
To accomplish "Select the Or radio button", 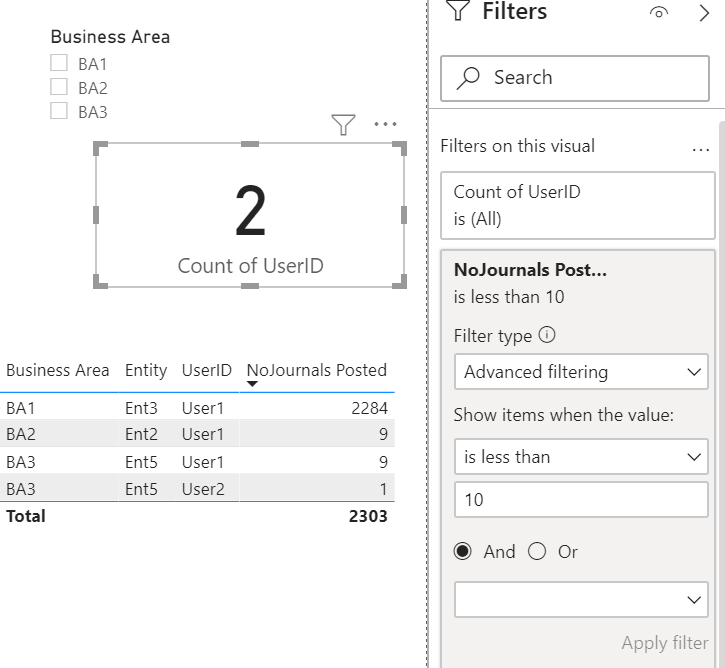I will coord(537,551).
